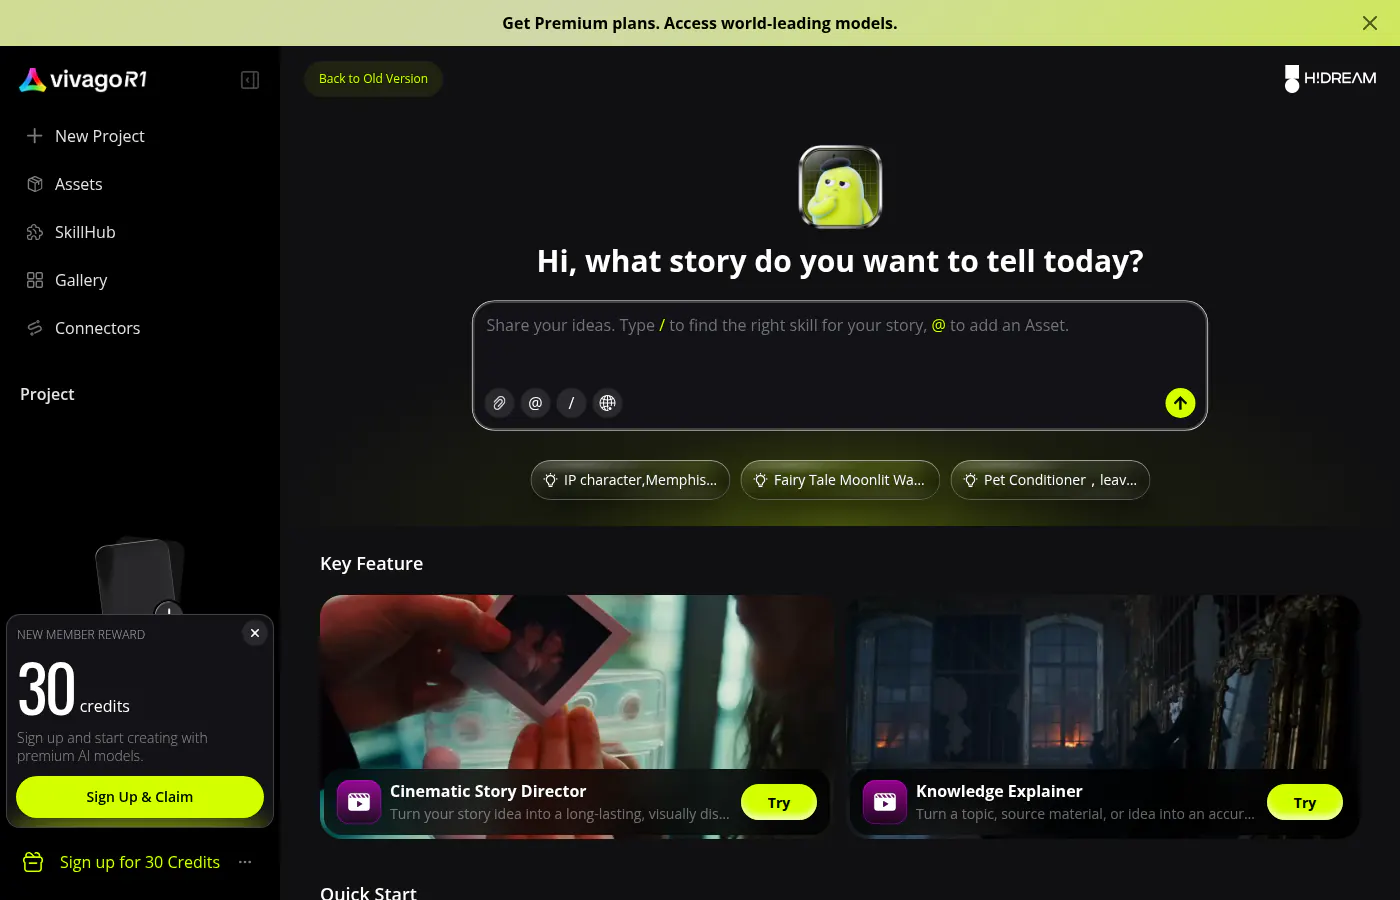Try the Cinematic Story Director feature
Screen dimensions: 1400x900
pyautogui.click(x=779, y=802)
